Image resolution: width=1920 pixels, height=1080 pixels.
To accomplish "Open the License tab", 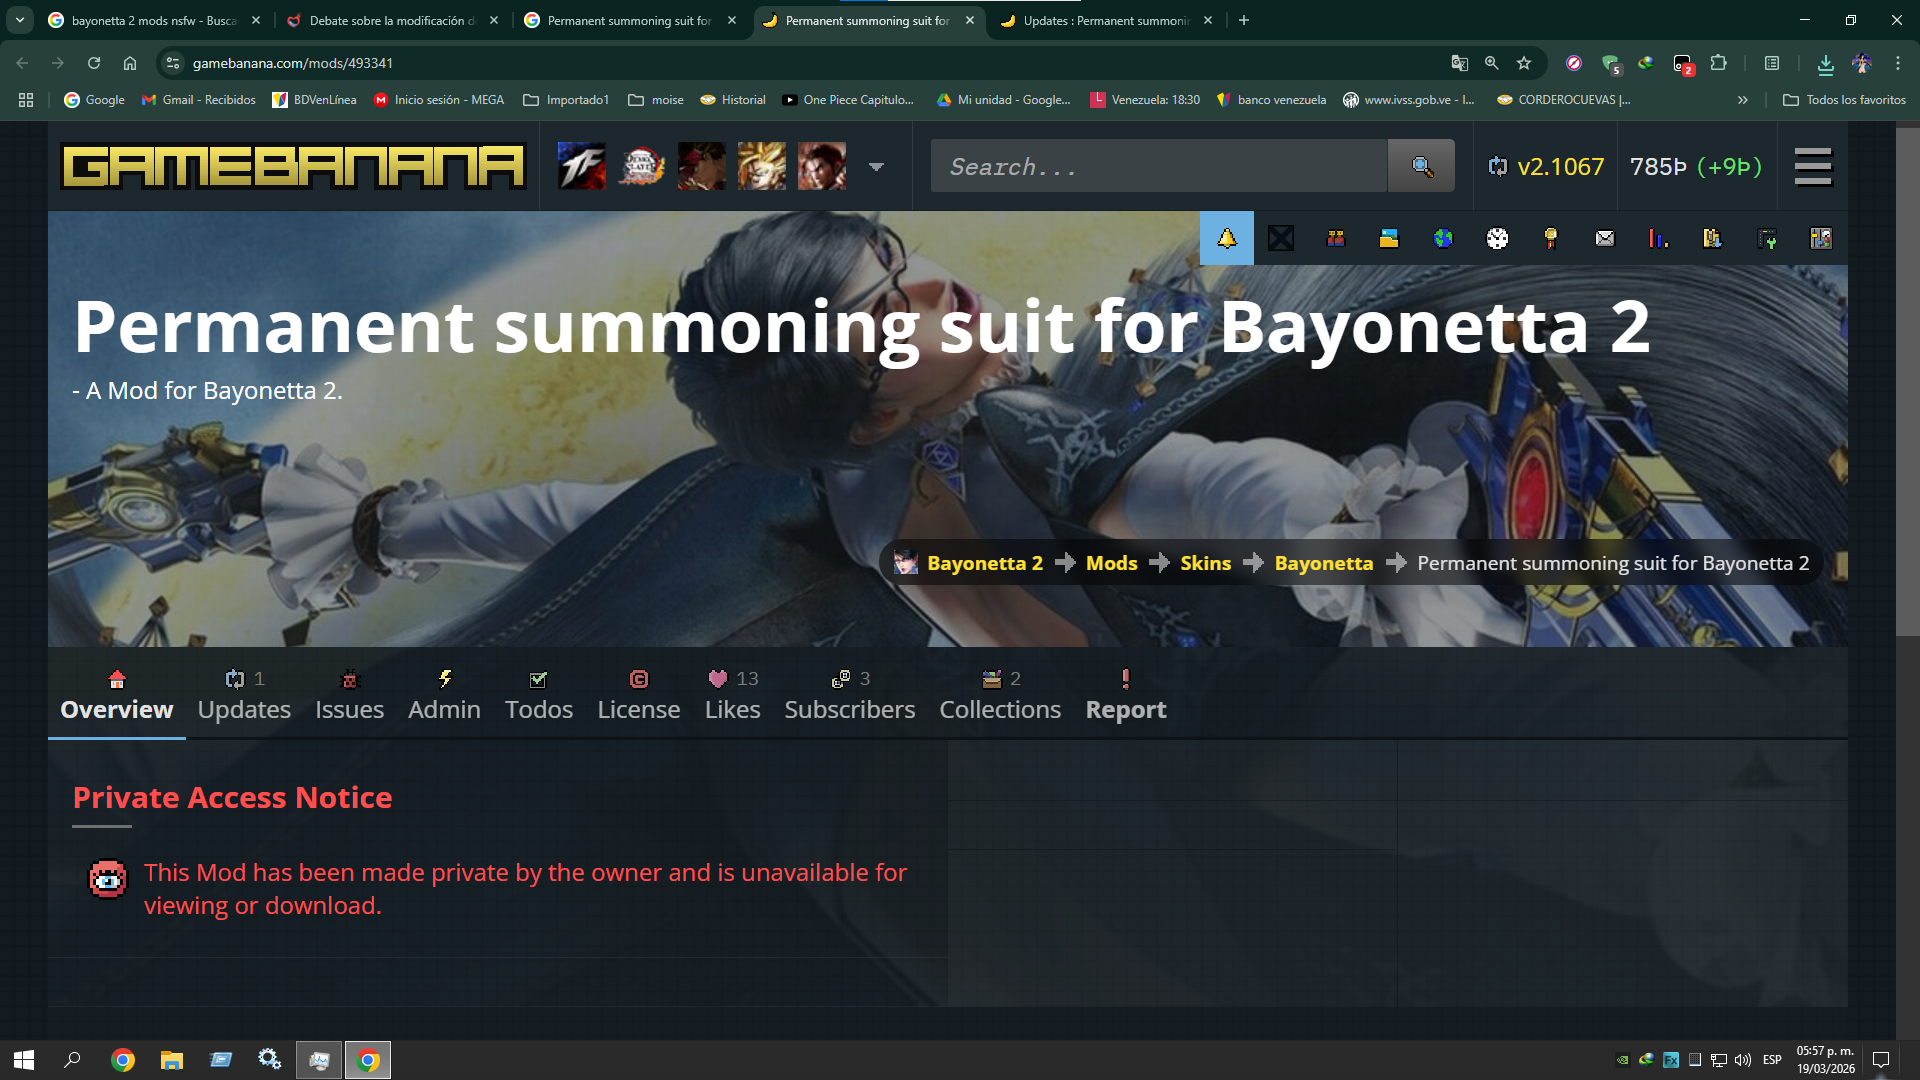I will (x=639, y=695).
